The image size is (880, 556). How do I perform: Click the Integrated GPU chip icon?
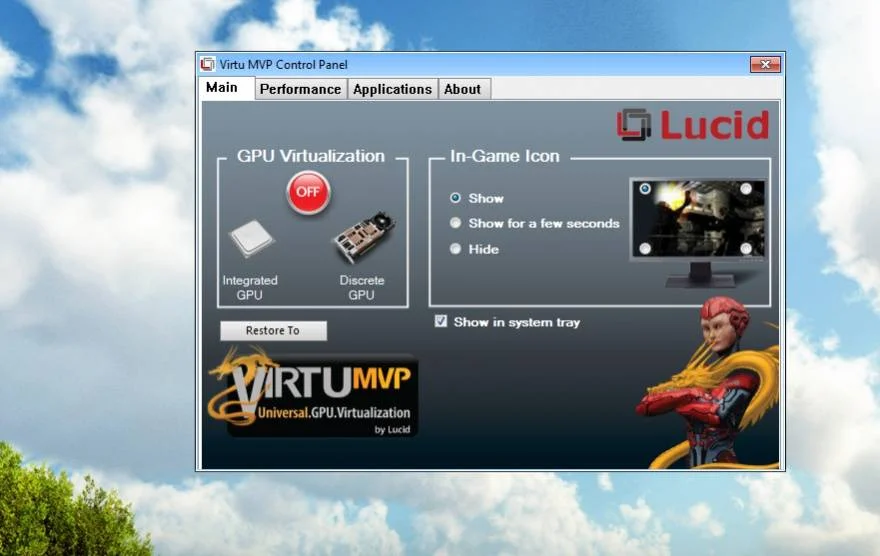pos(251,239)
